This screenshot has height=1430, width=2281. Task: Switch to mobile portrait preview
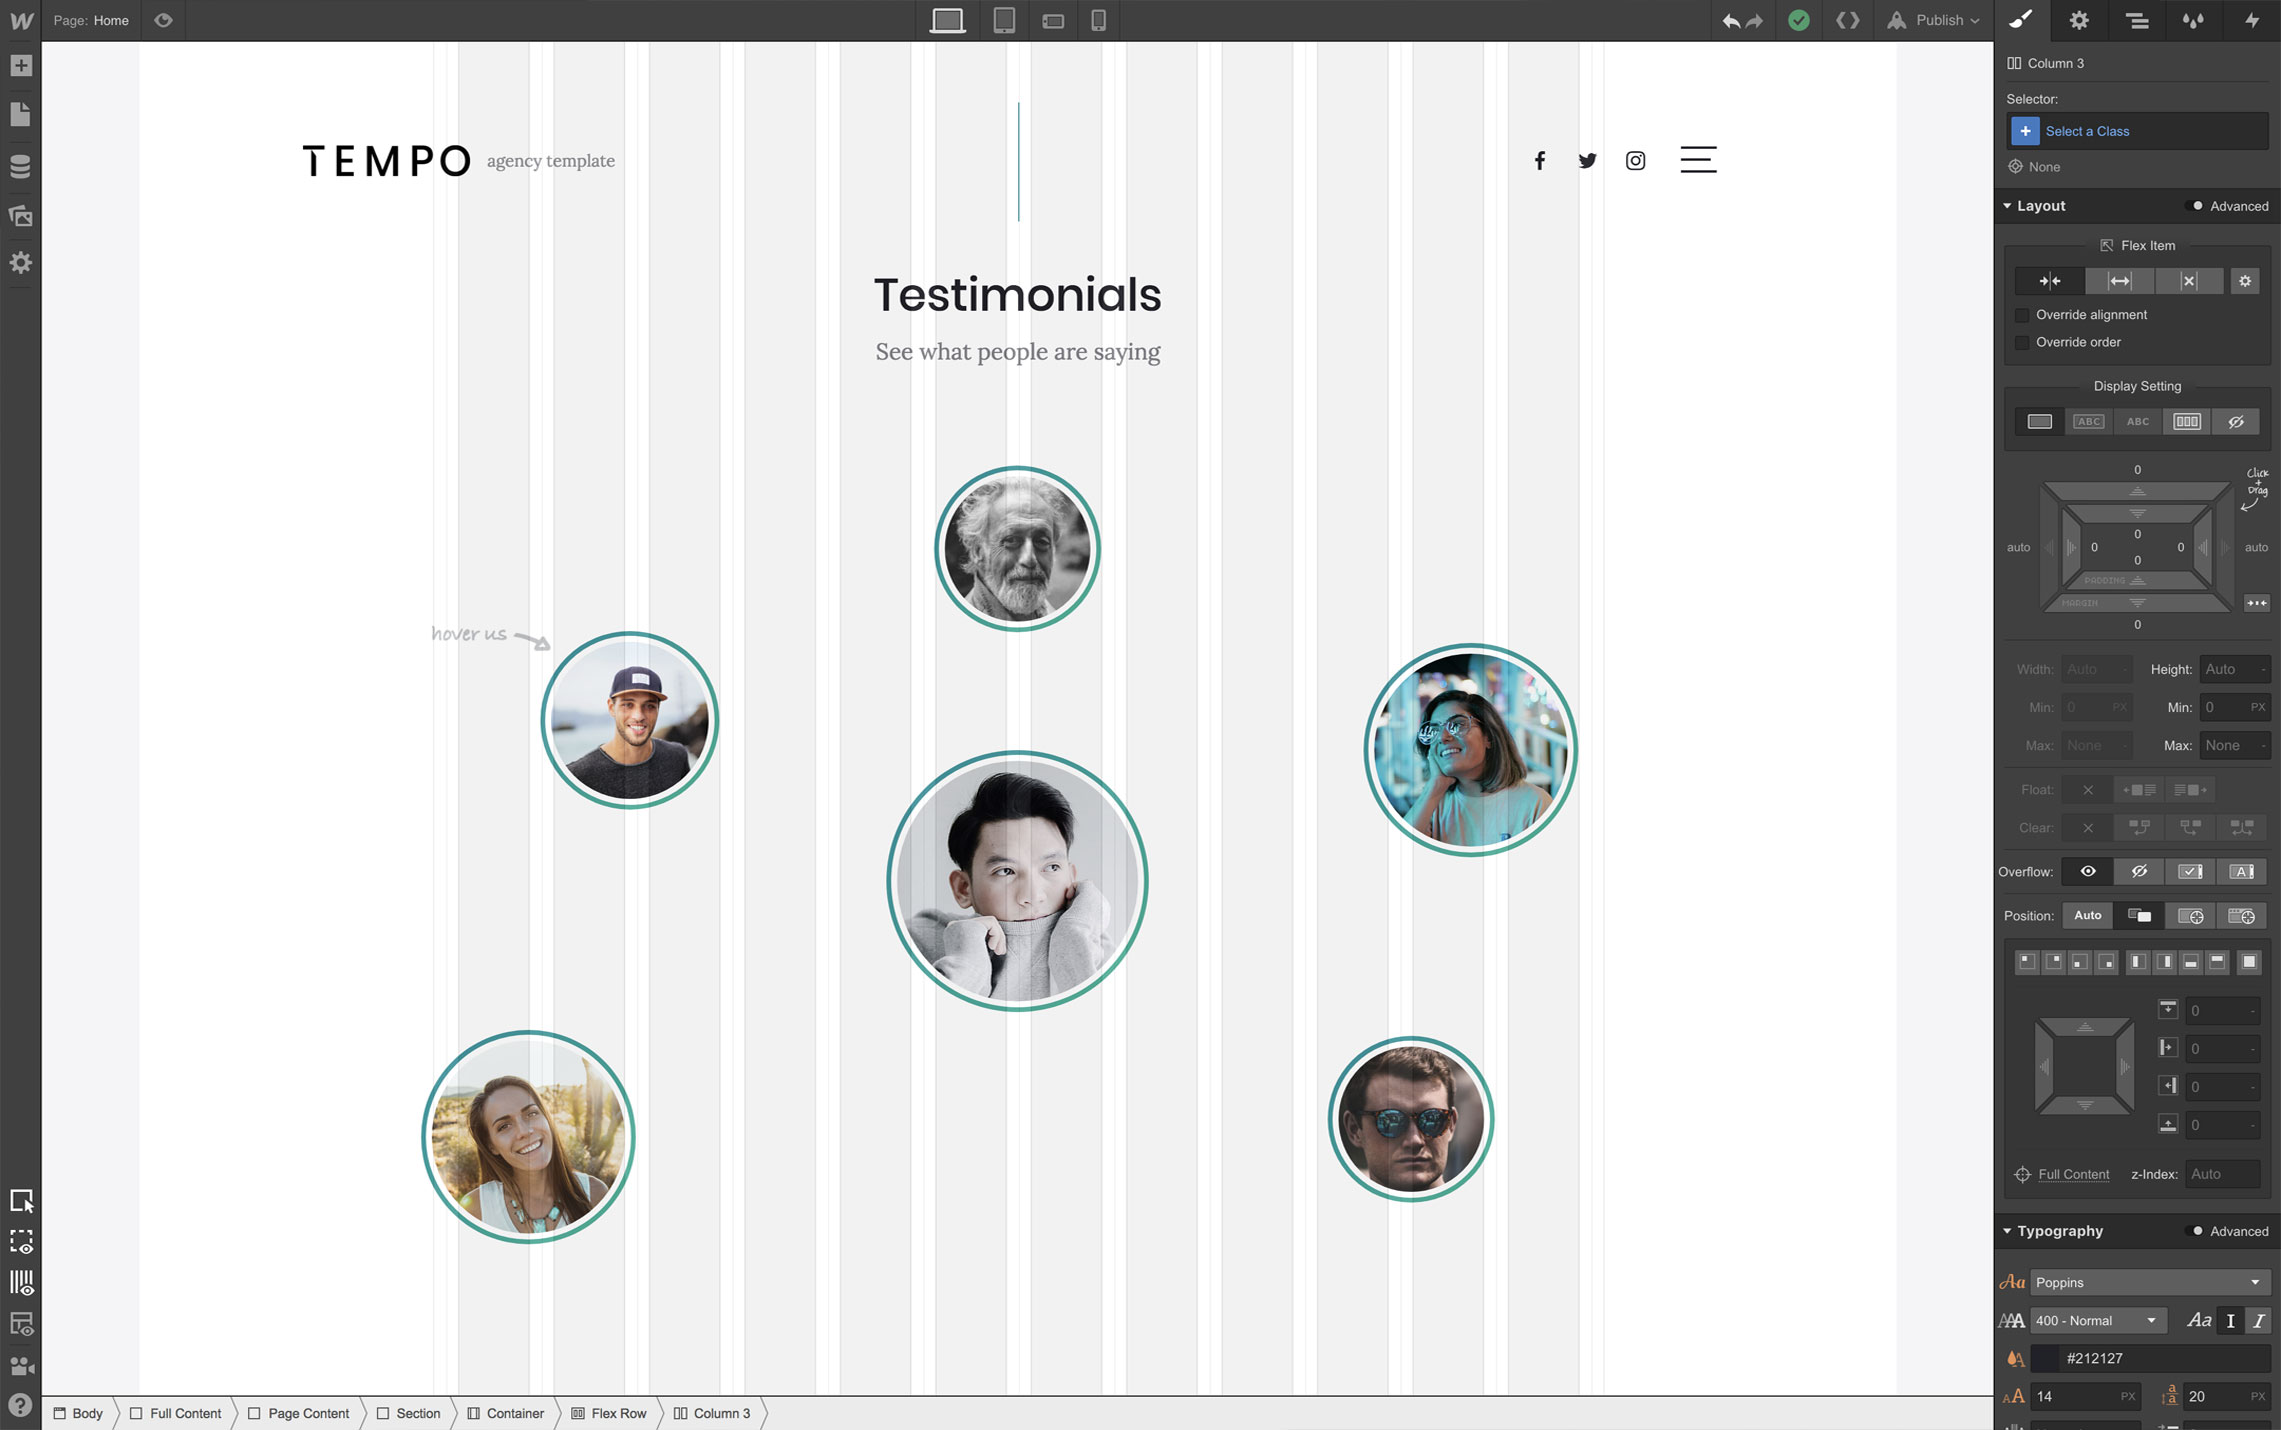tap(1098, 20)
